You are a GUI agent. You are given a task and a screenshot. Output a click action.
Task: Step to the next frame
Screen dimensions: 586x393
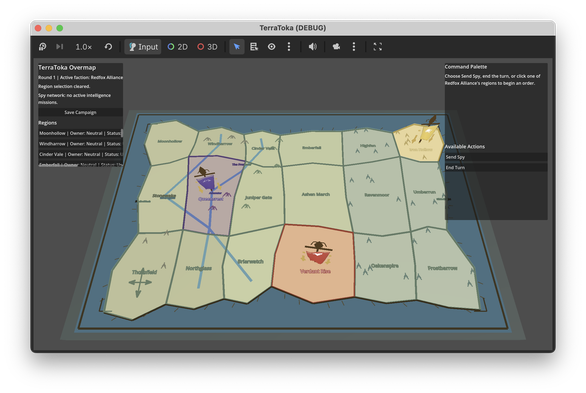59,47
